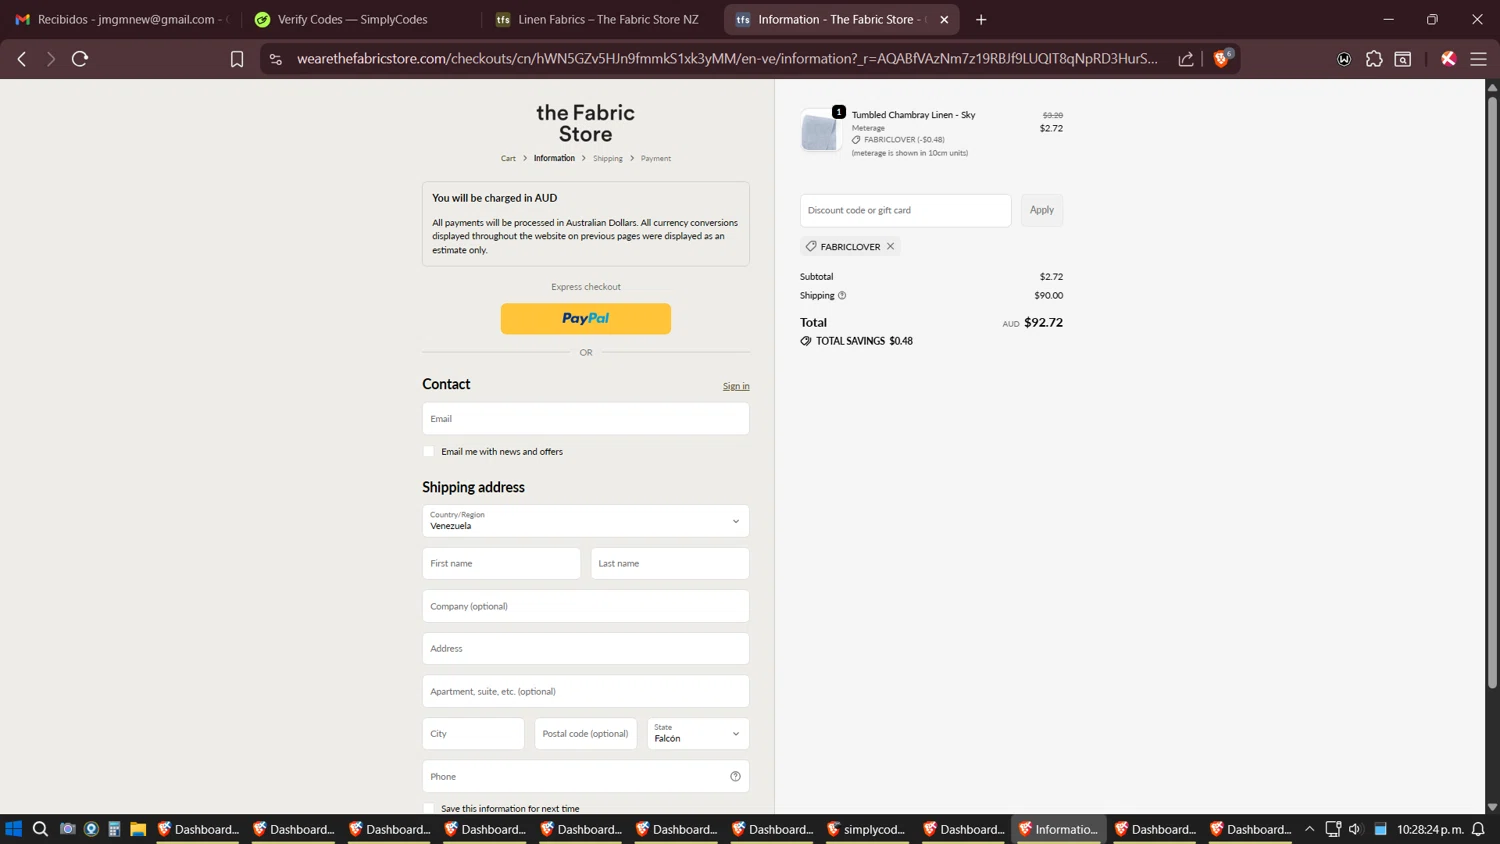1500x844 pixels.
Task: Reload the checkout page
Action: [x=80, y=59]
